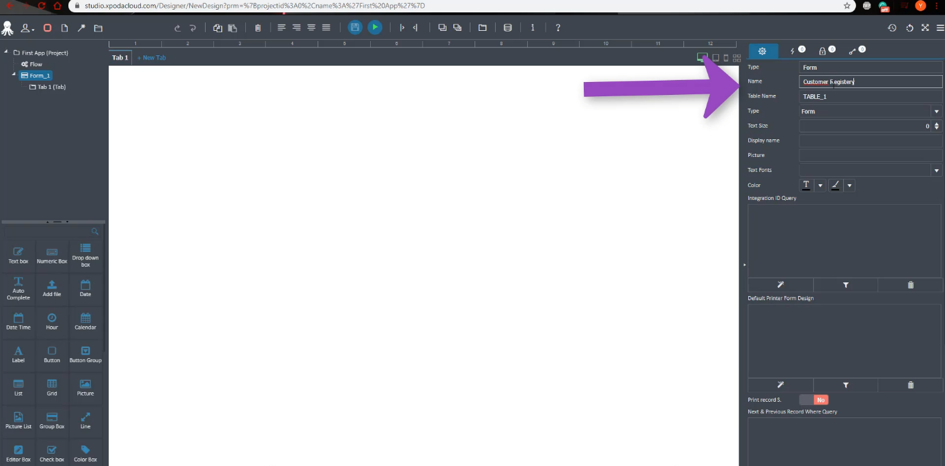
Task: Paste element via toolbar icon
Action: pyautogui.click(x=232, y=28)
